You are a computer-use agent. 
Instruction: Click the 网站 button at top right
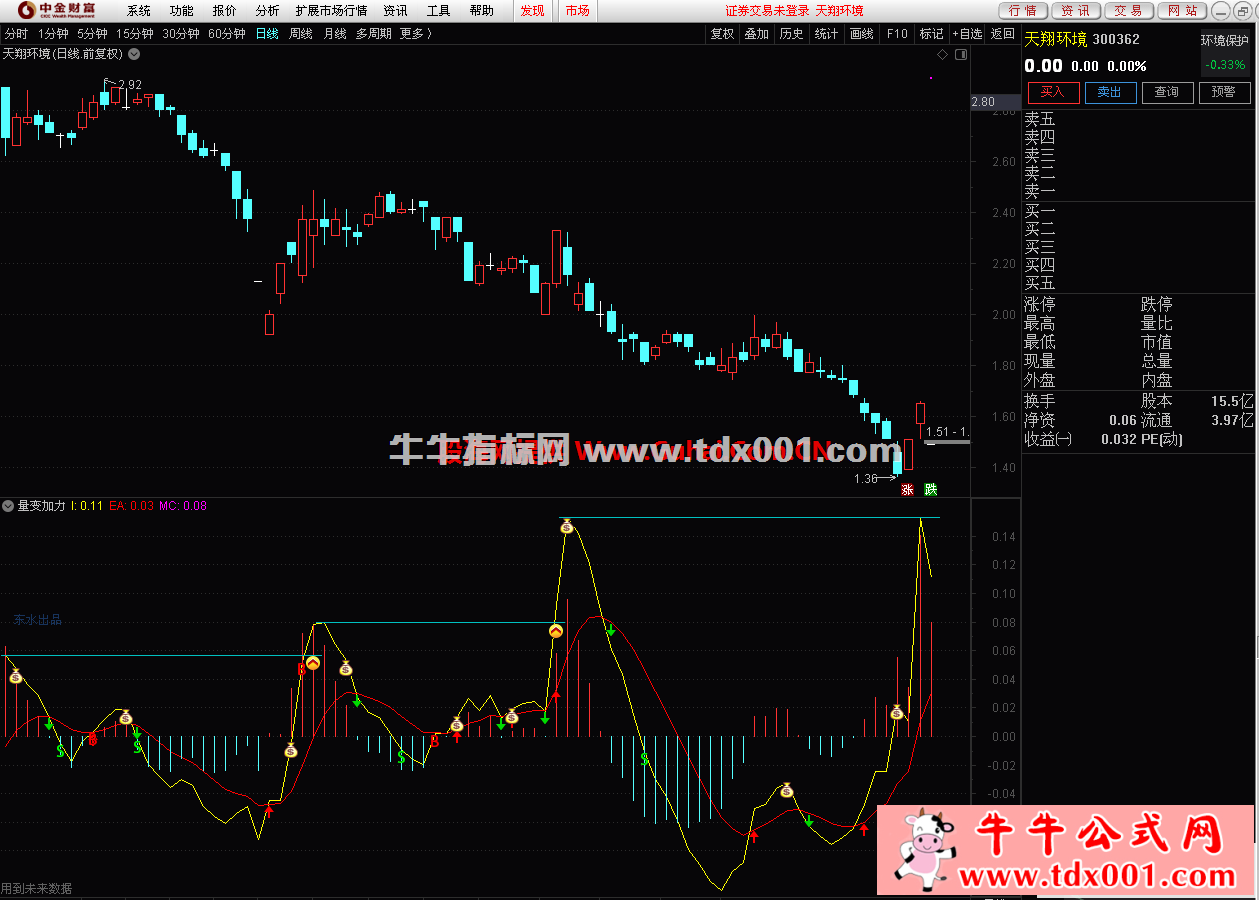tap(1181, 11)
